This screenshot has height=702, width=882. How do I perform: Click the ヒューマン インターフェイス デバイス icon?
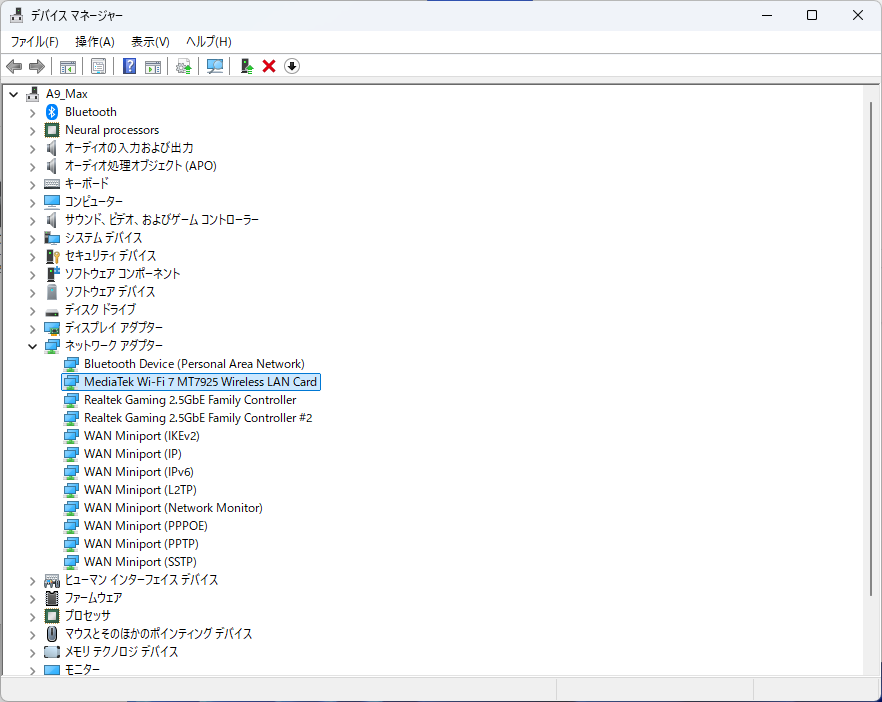[x=52, y=580]
